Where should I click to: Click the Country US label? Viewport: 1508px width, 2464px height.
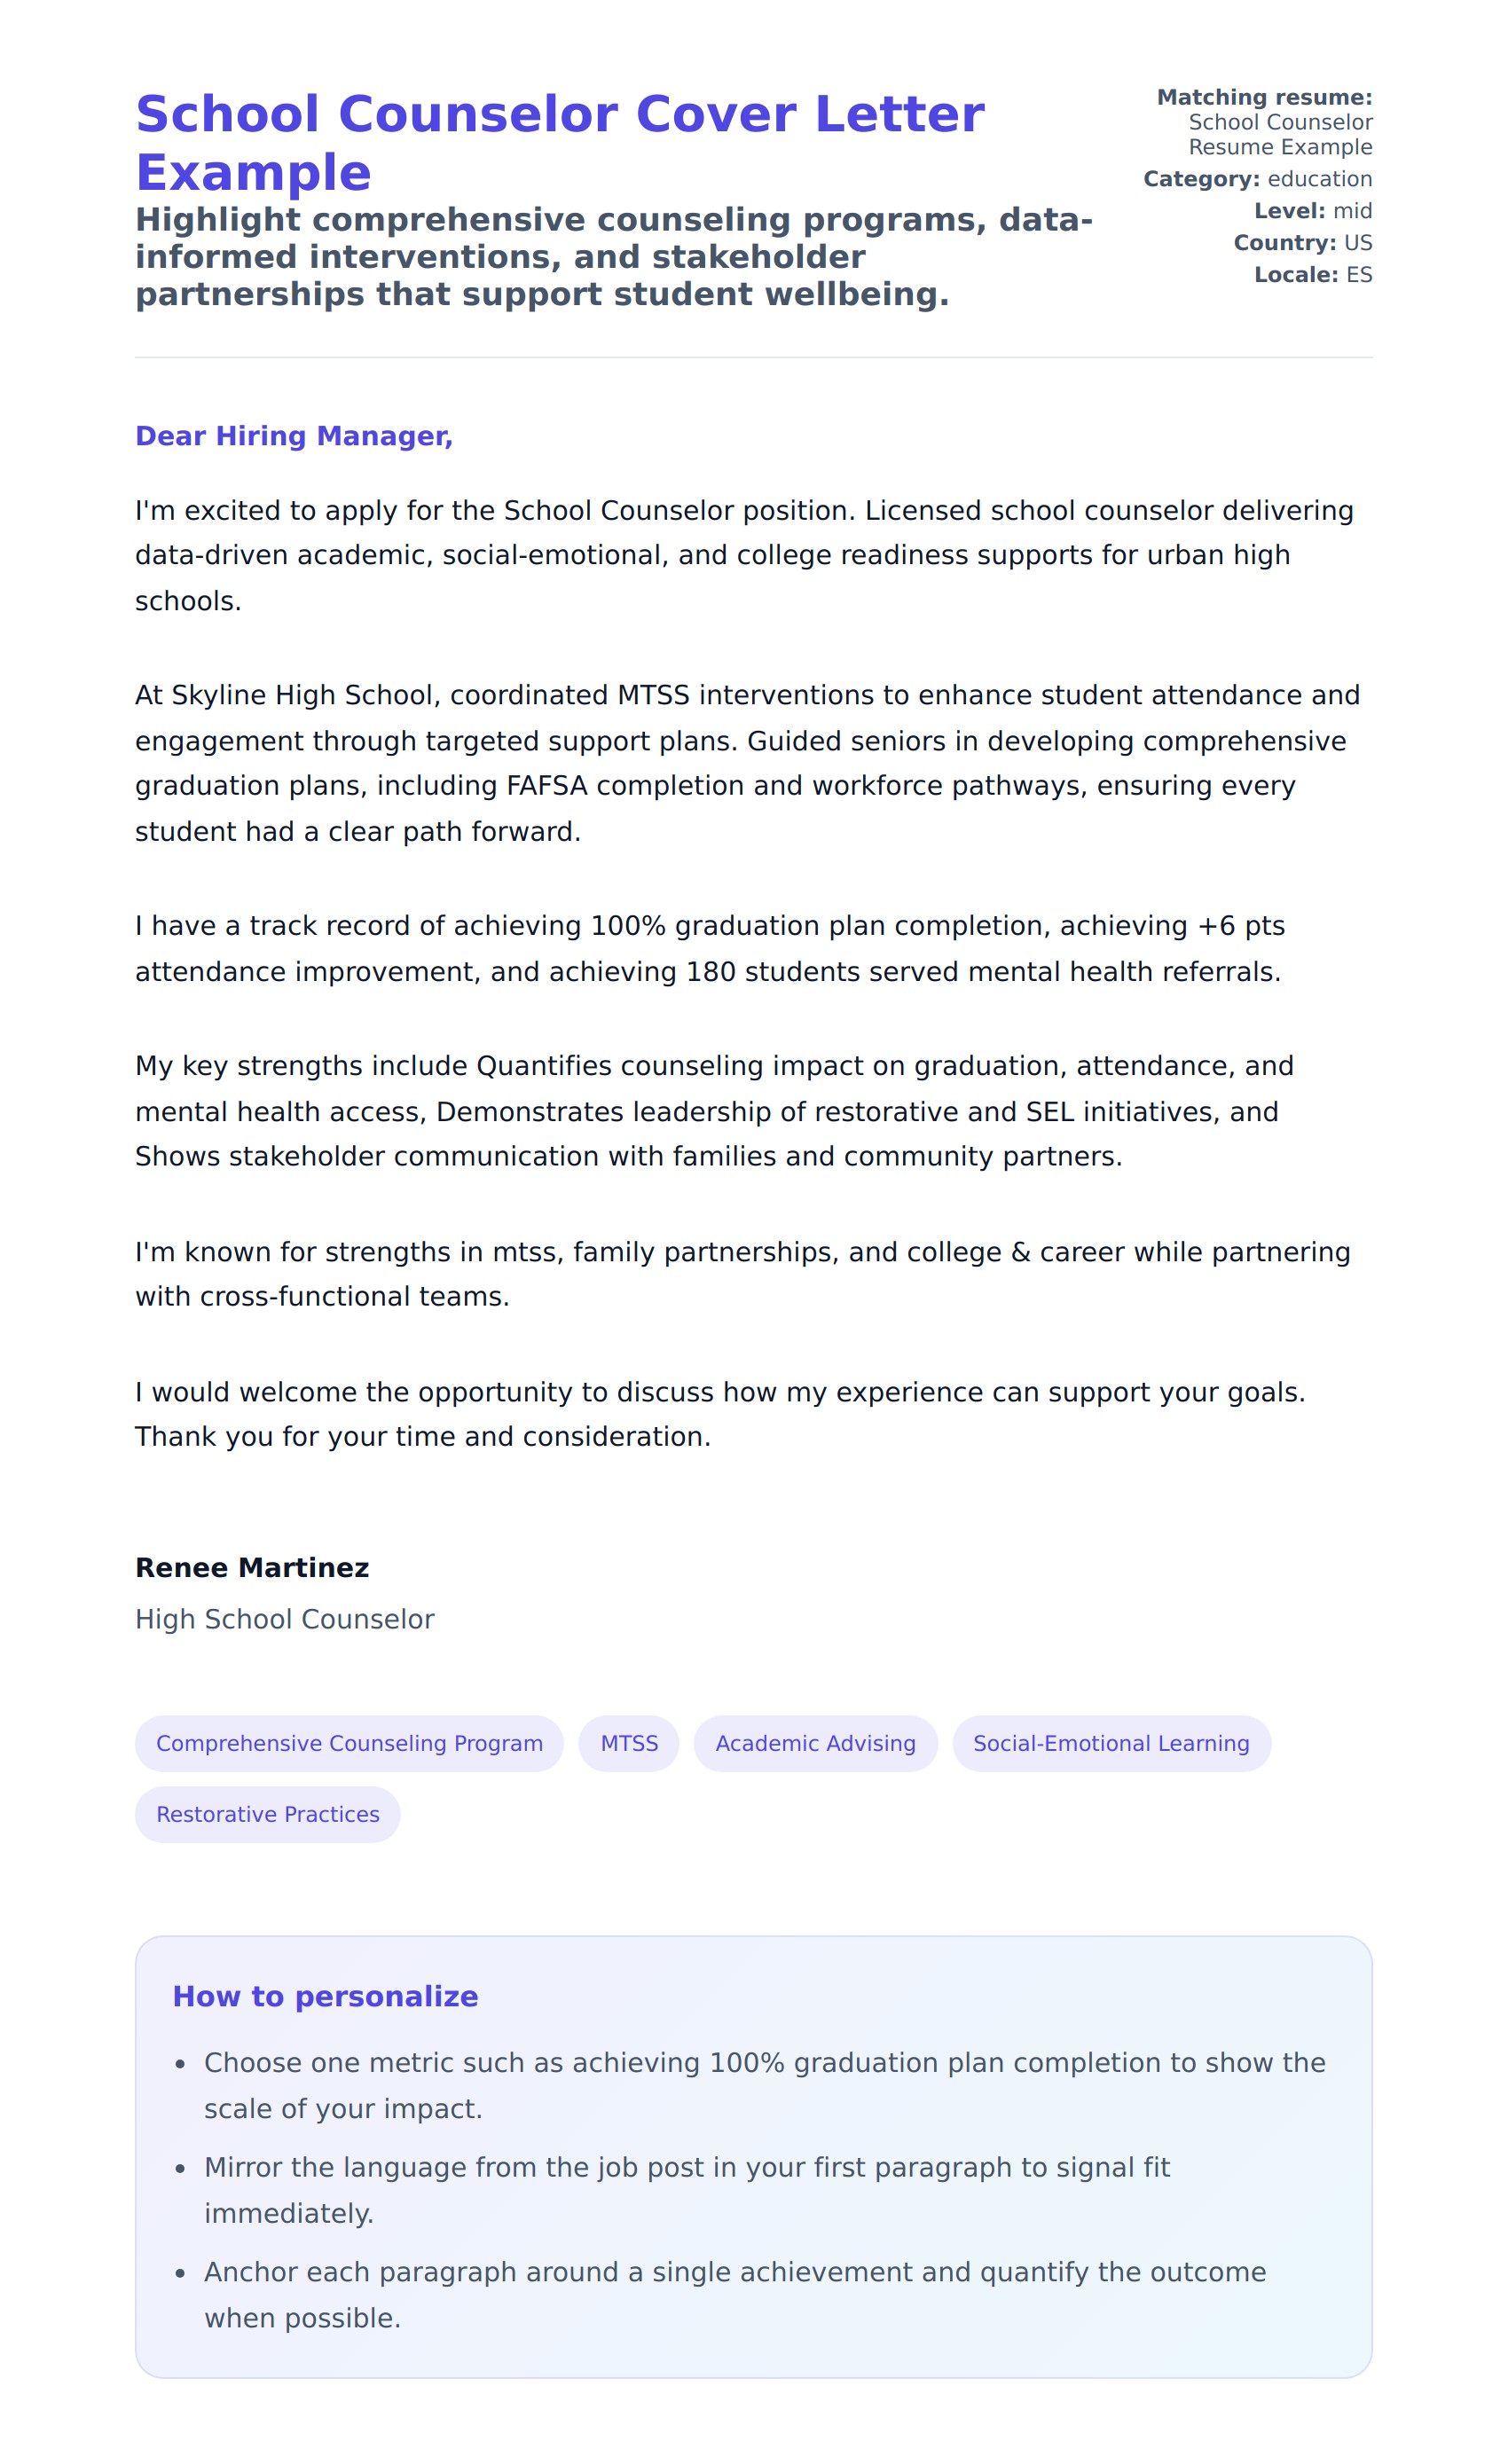point(1302,243)
